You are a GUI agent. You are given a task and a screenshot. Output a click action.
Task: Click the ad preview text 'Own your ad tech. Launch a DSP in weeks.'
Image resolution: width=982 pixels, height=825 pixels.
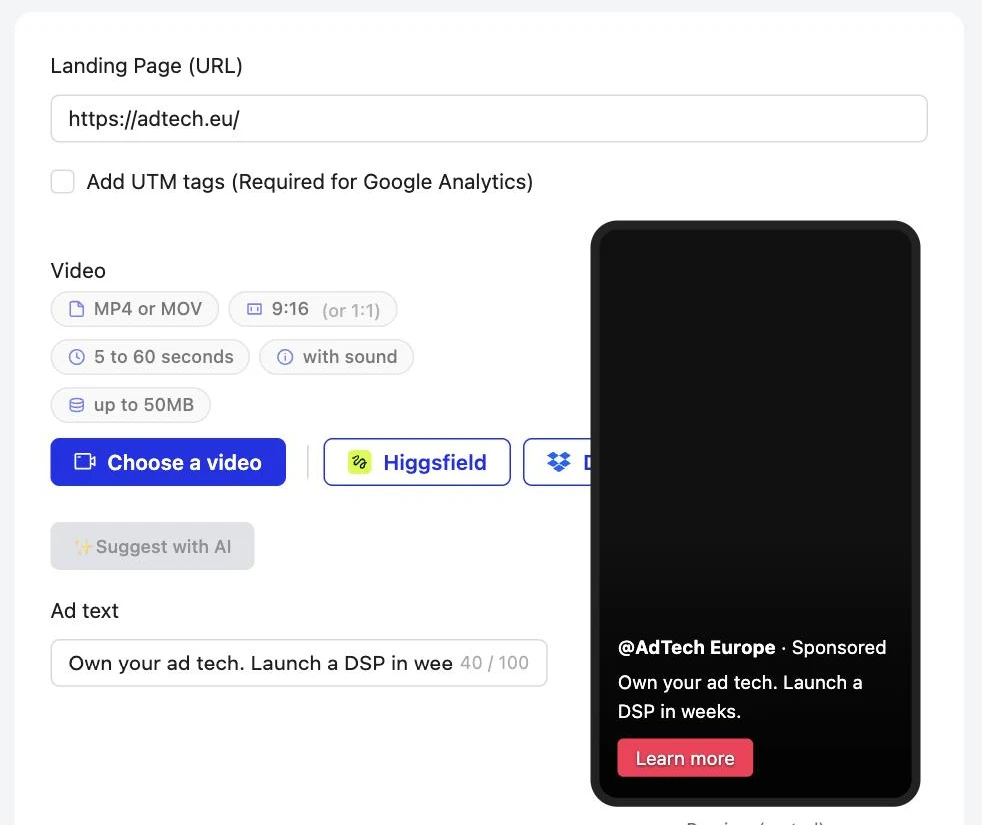[x=740, y=697]
